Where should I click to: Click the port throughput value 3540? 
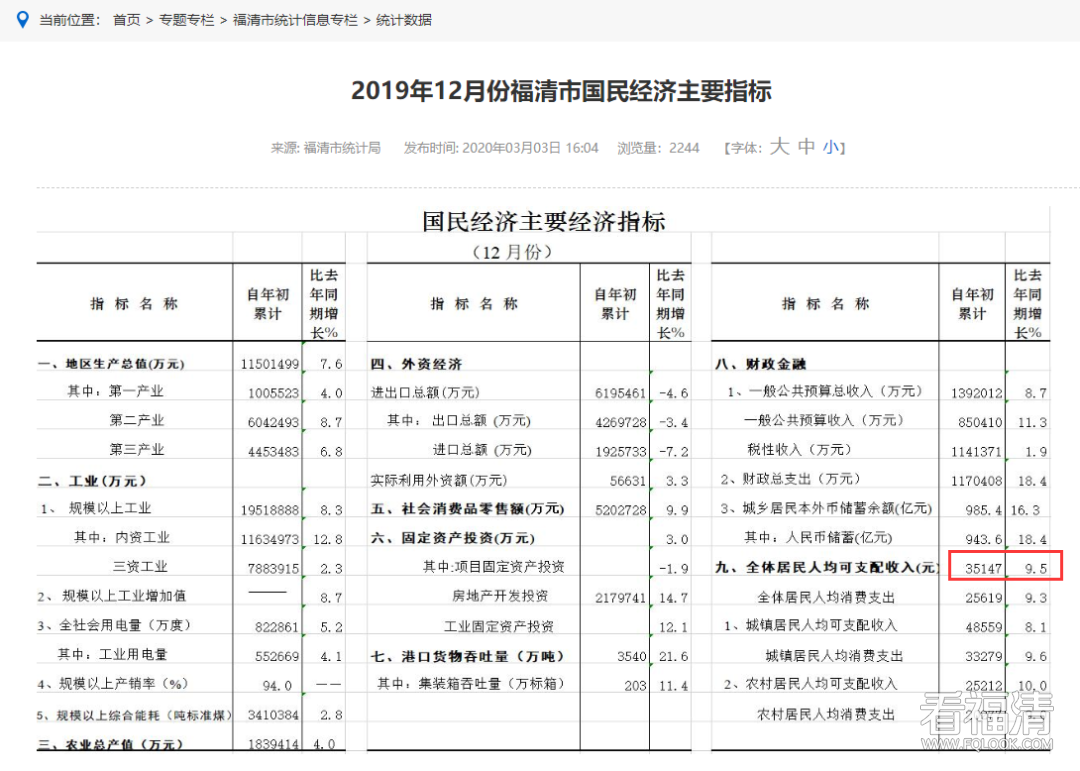pos(632,657)
